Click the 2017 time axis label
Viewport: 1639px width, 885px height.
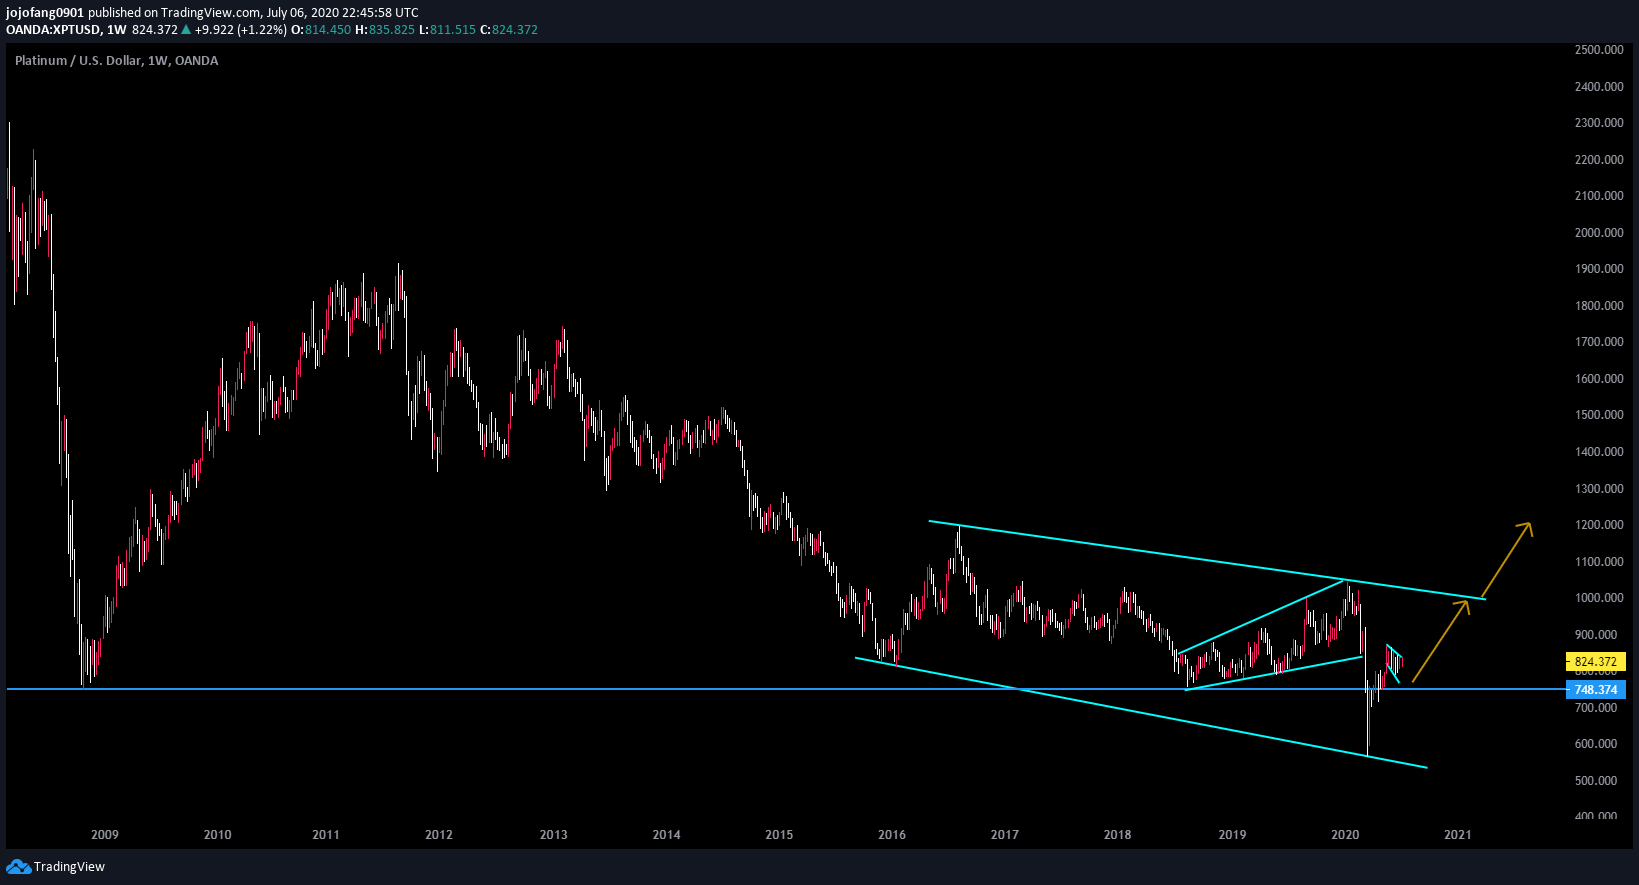pyautogui.click(x=1005, y=835)
